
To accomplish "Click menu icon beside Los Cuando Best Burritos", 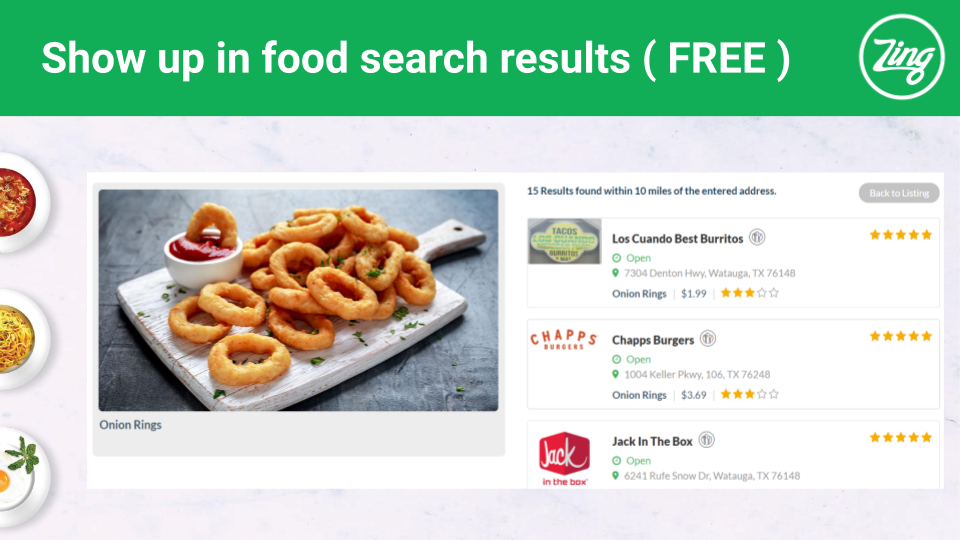I will coord(757,237).
